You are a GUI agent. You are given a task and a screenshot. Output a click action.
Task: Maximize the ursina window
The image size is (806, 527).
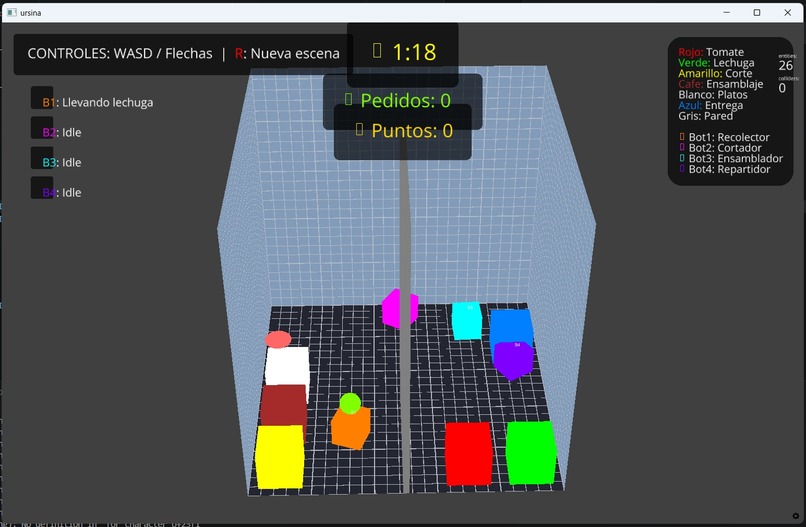click(x=757, y=12)
